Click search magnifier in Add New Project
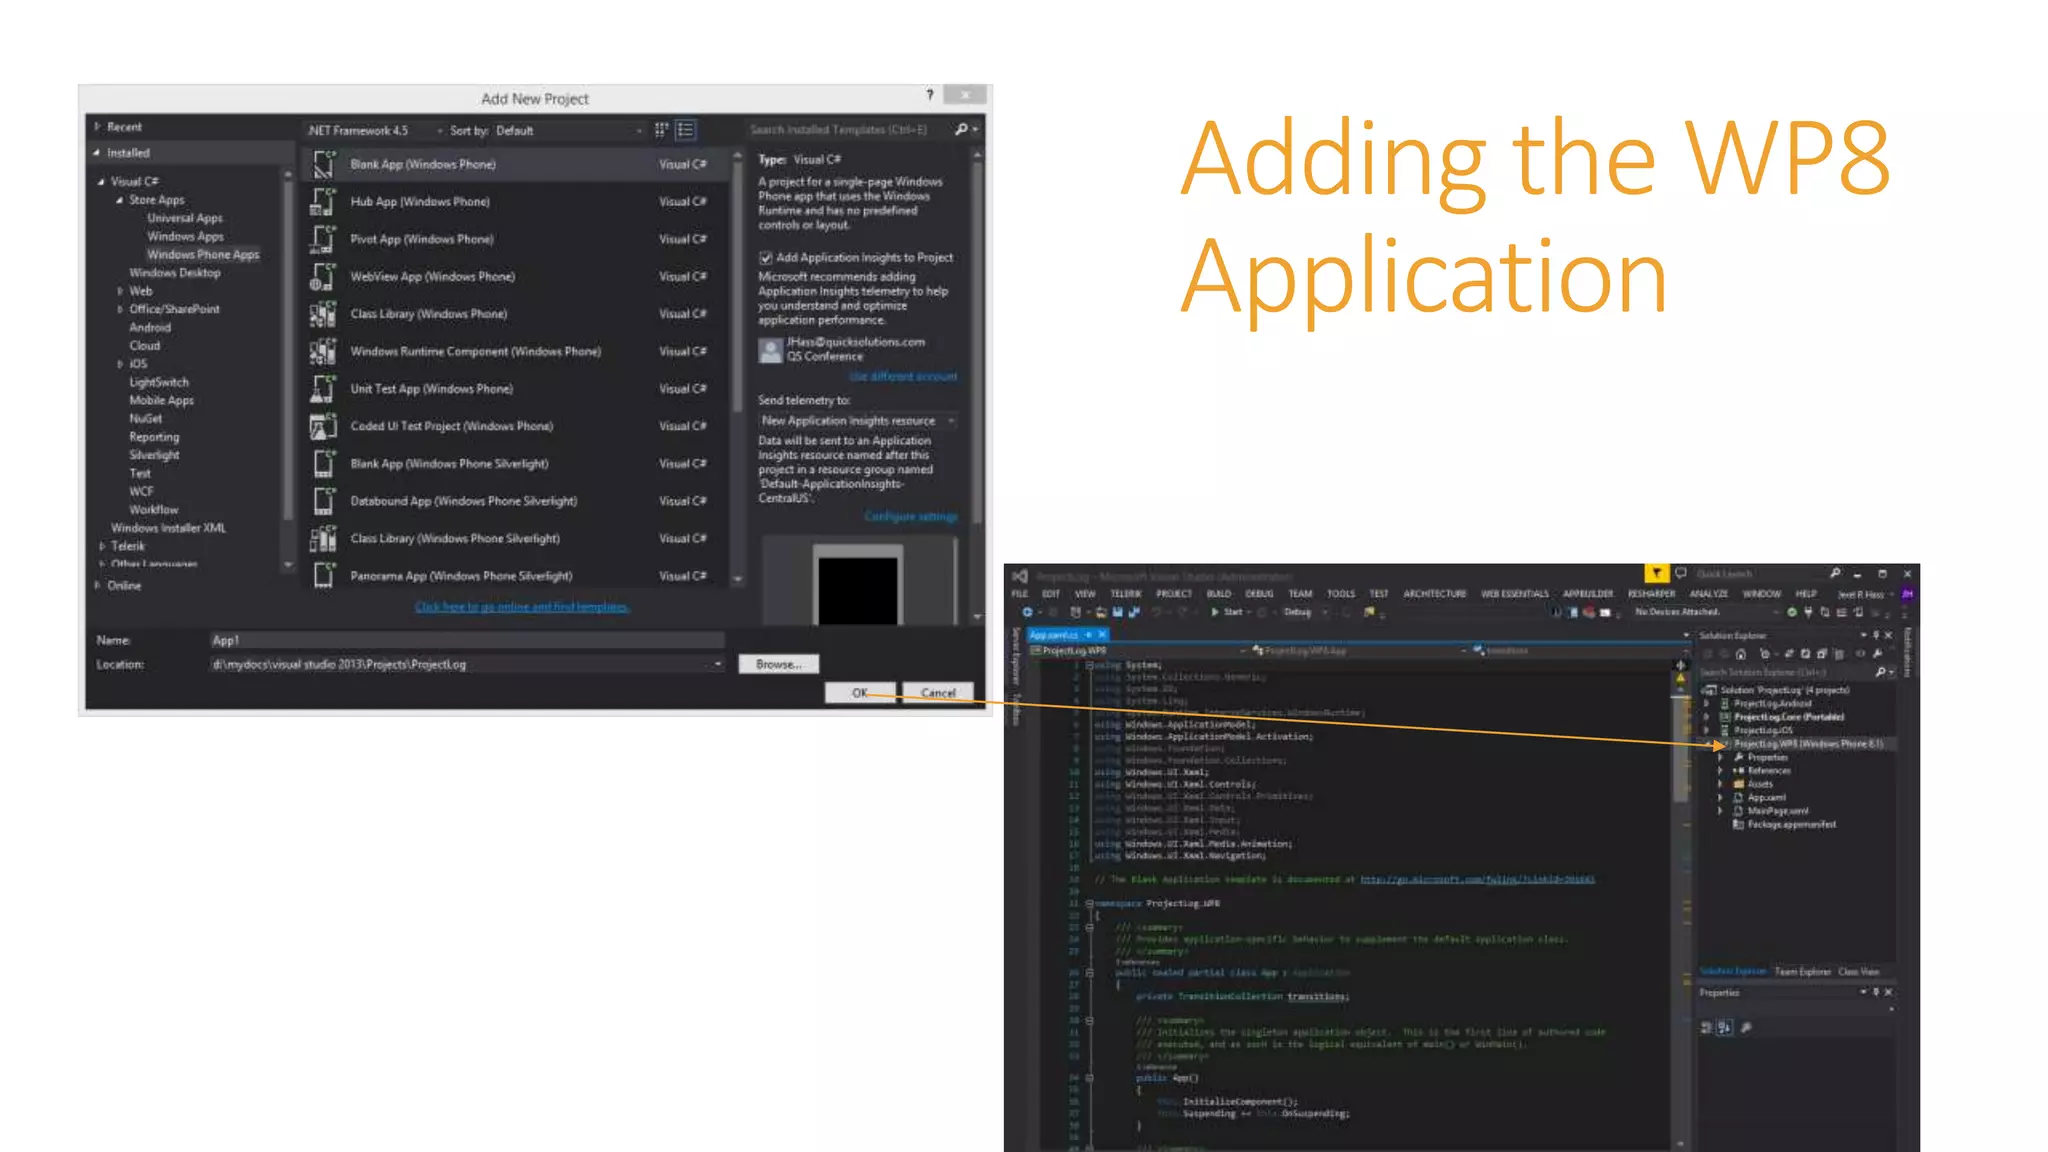Image resolution: width=2048 pixels, height=1152 pixels. (961, 129)
